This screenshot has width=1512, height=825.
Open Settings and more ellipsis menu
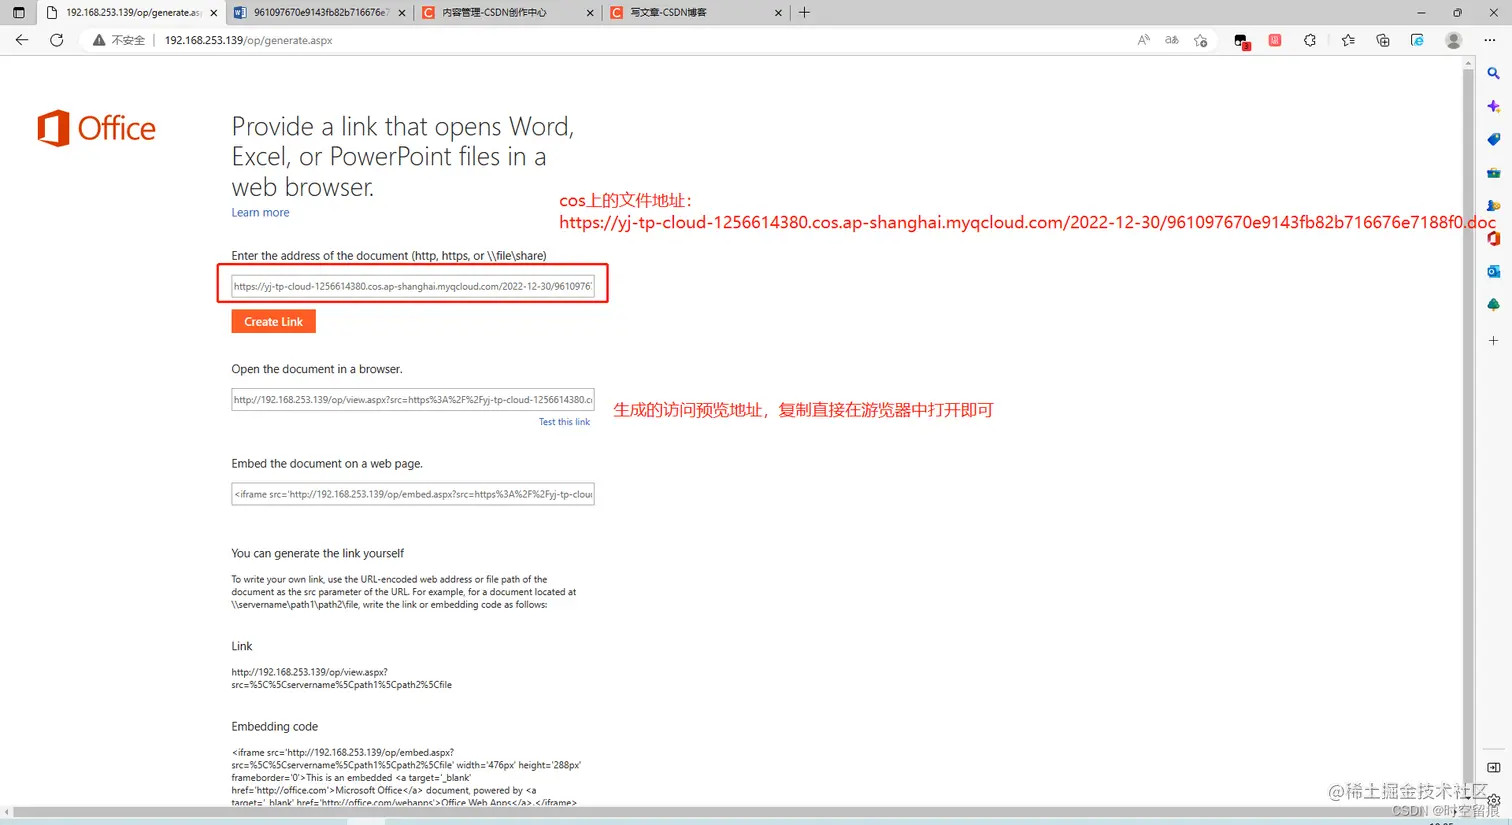[1490, 40]
